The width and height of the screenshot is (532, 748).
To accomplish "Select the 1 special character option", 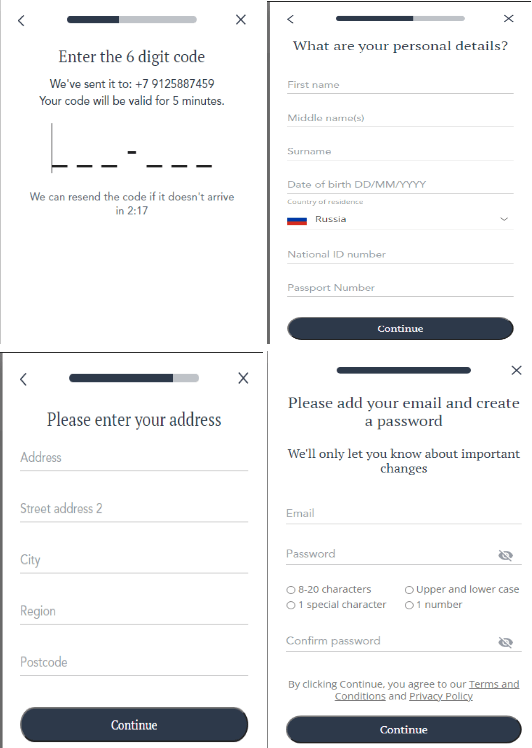I will [x=291, y=605].
